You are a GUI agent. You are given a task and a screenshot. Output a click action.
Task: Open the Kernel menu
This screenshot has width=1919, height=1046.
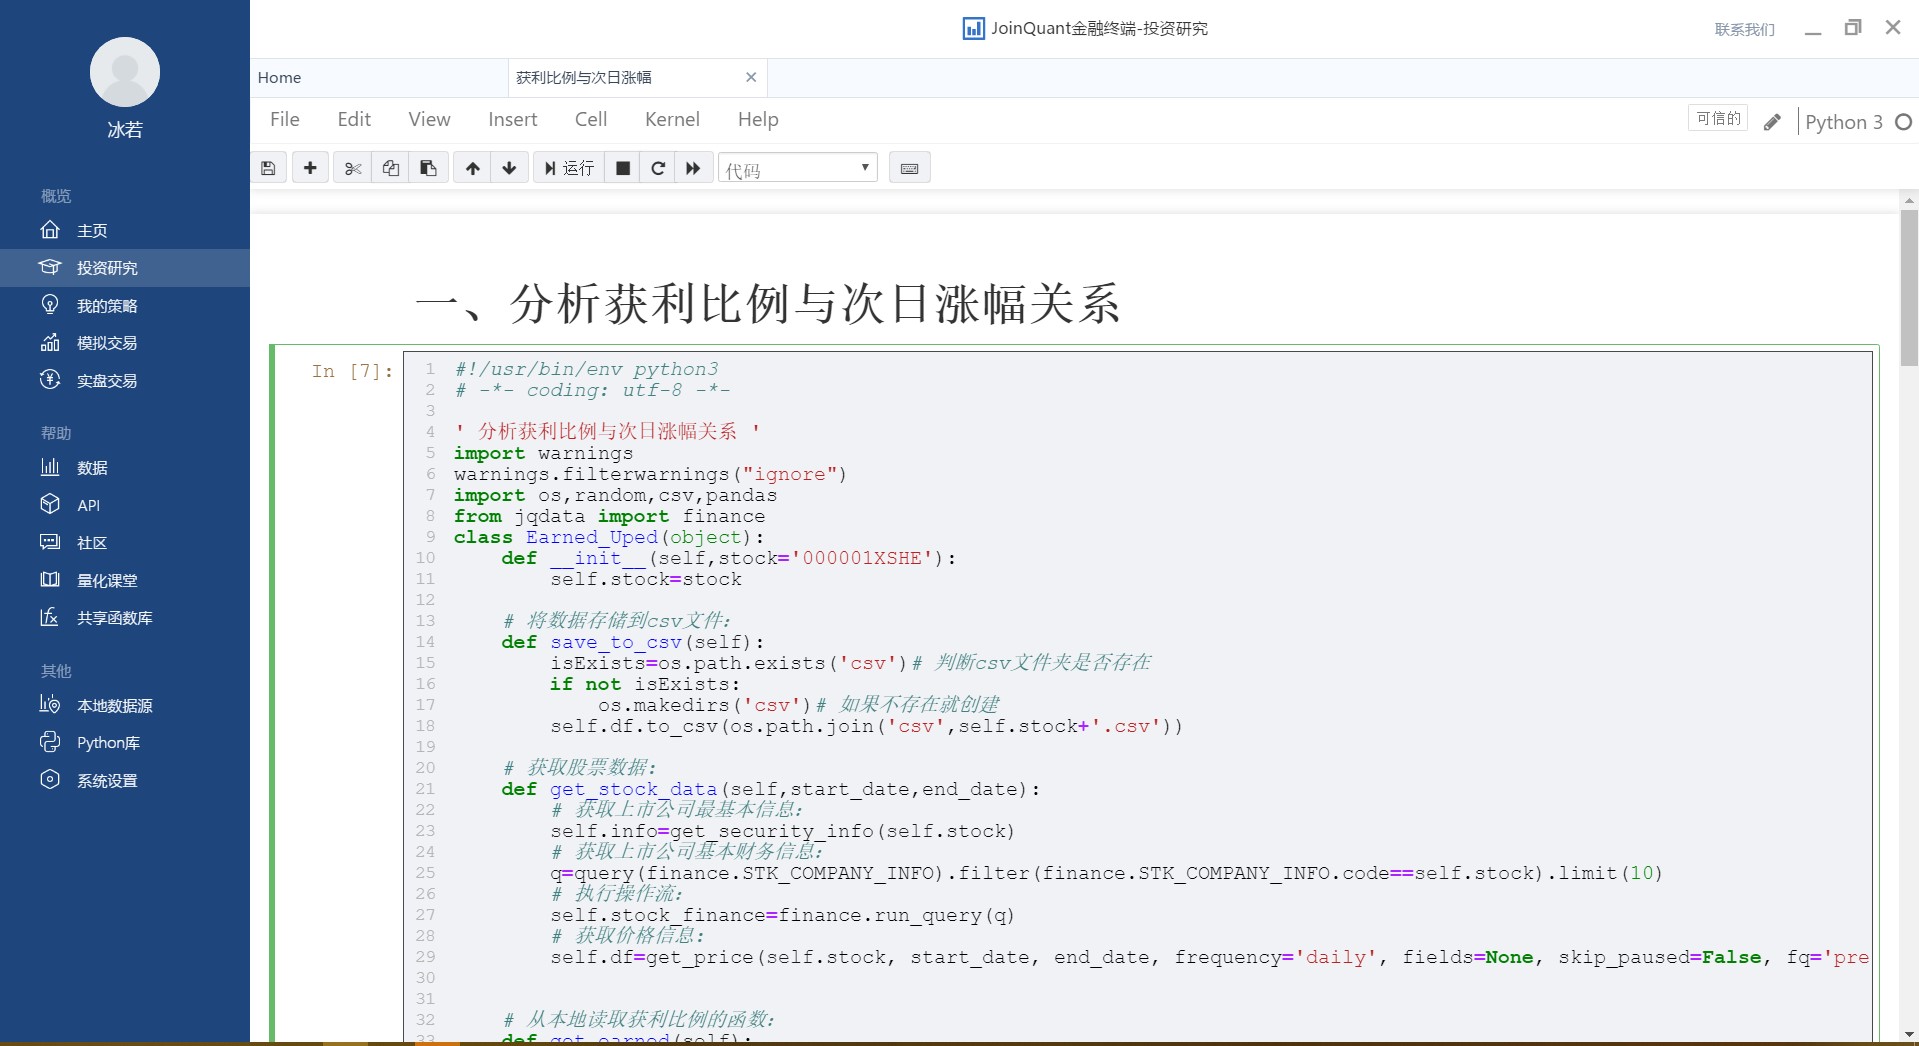(x=672, y=119)
